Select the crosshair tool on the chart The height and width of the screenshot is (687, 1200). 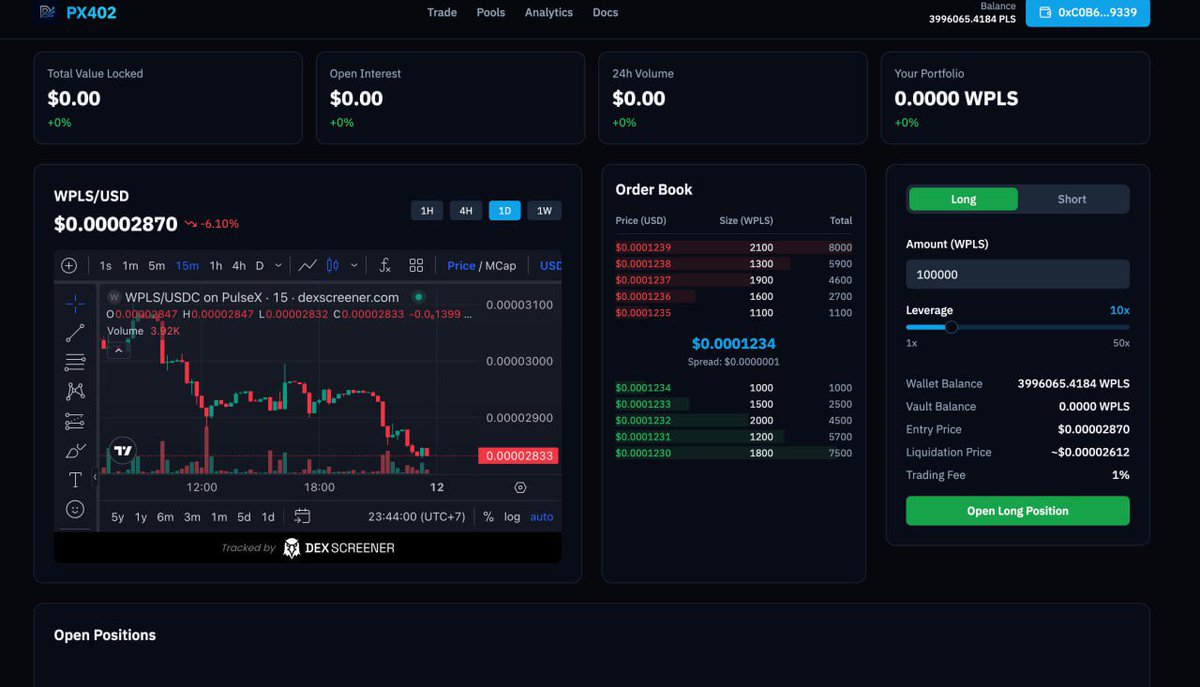click(75, 302)
